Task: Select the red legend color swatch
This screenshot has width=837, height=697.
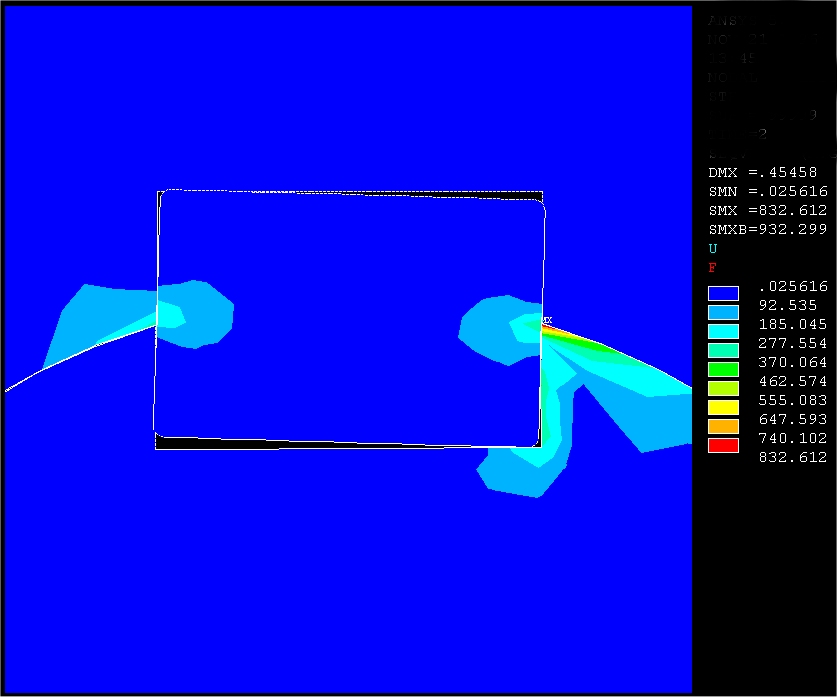Action: coord(723,445)
